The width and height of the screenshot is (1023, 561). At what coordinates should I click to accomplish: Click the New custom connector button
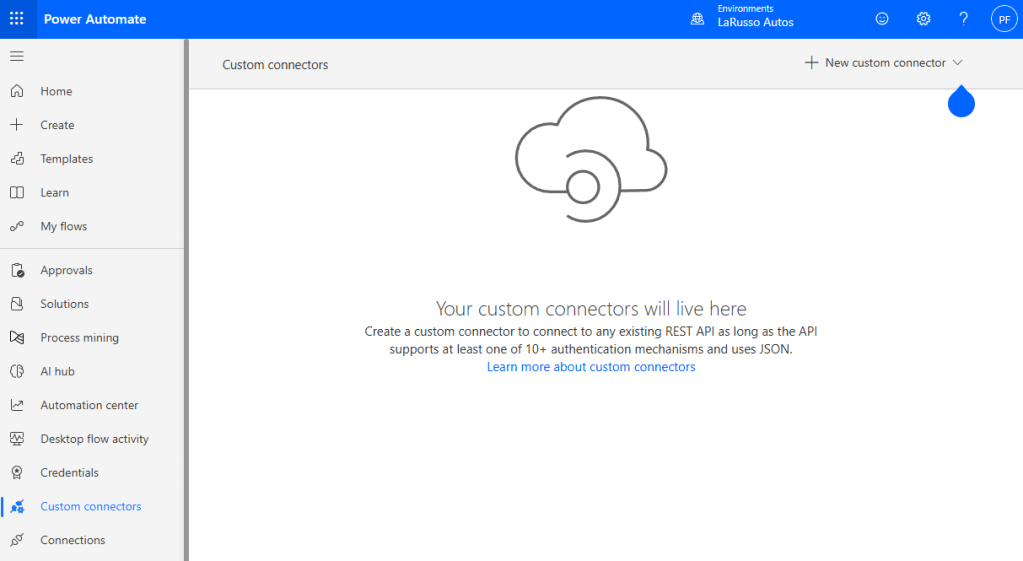(x=875, y=63)
